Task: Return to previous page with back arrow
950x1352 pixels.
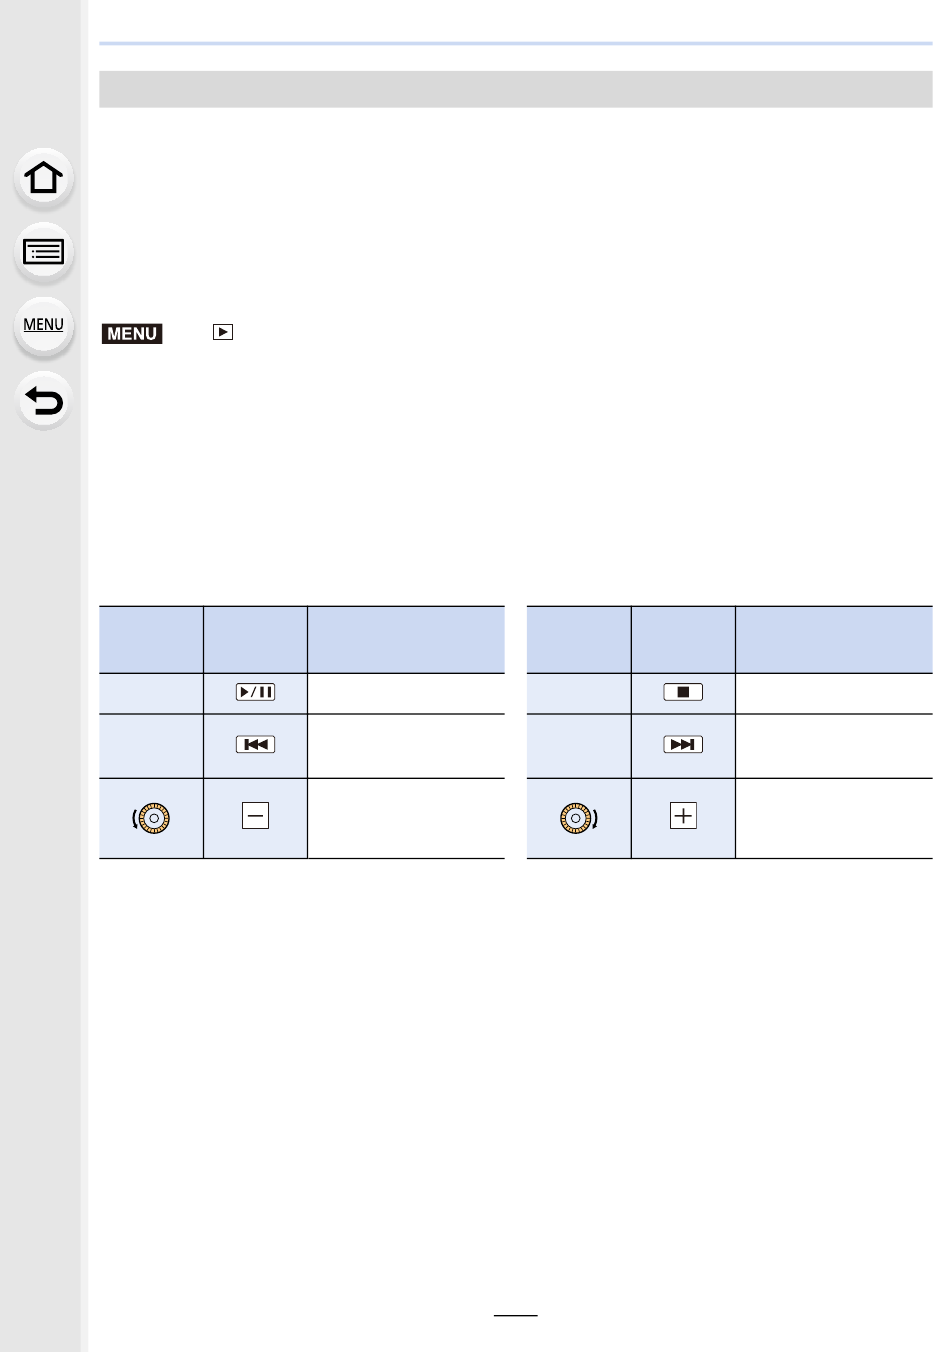Action: click(x=44, y=400)
